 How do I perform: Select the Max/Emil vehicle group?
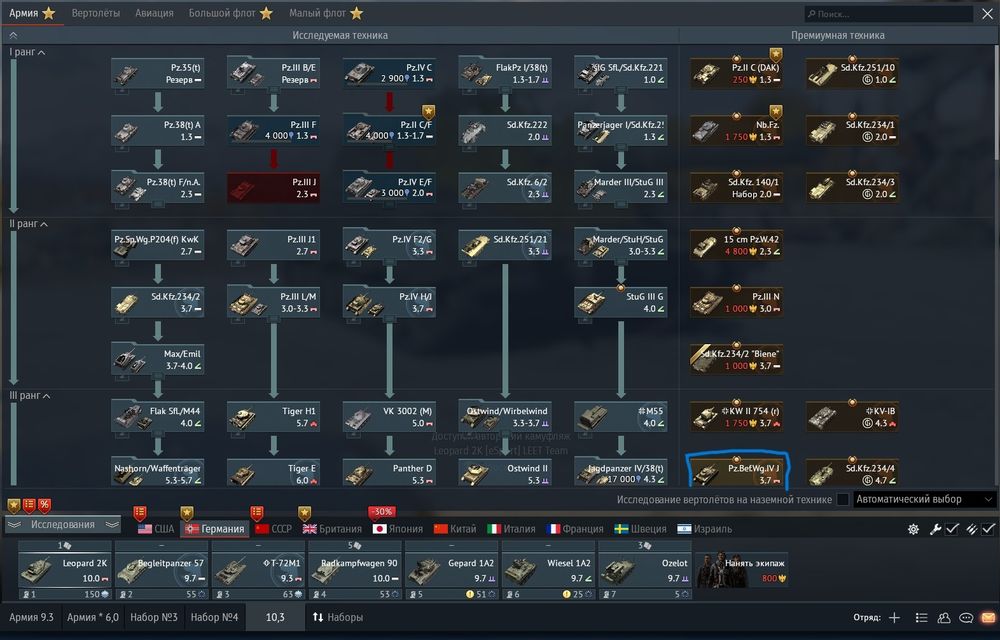[158, 360]
